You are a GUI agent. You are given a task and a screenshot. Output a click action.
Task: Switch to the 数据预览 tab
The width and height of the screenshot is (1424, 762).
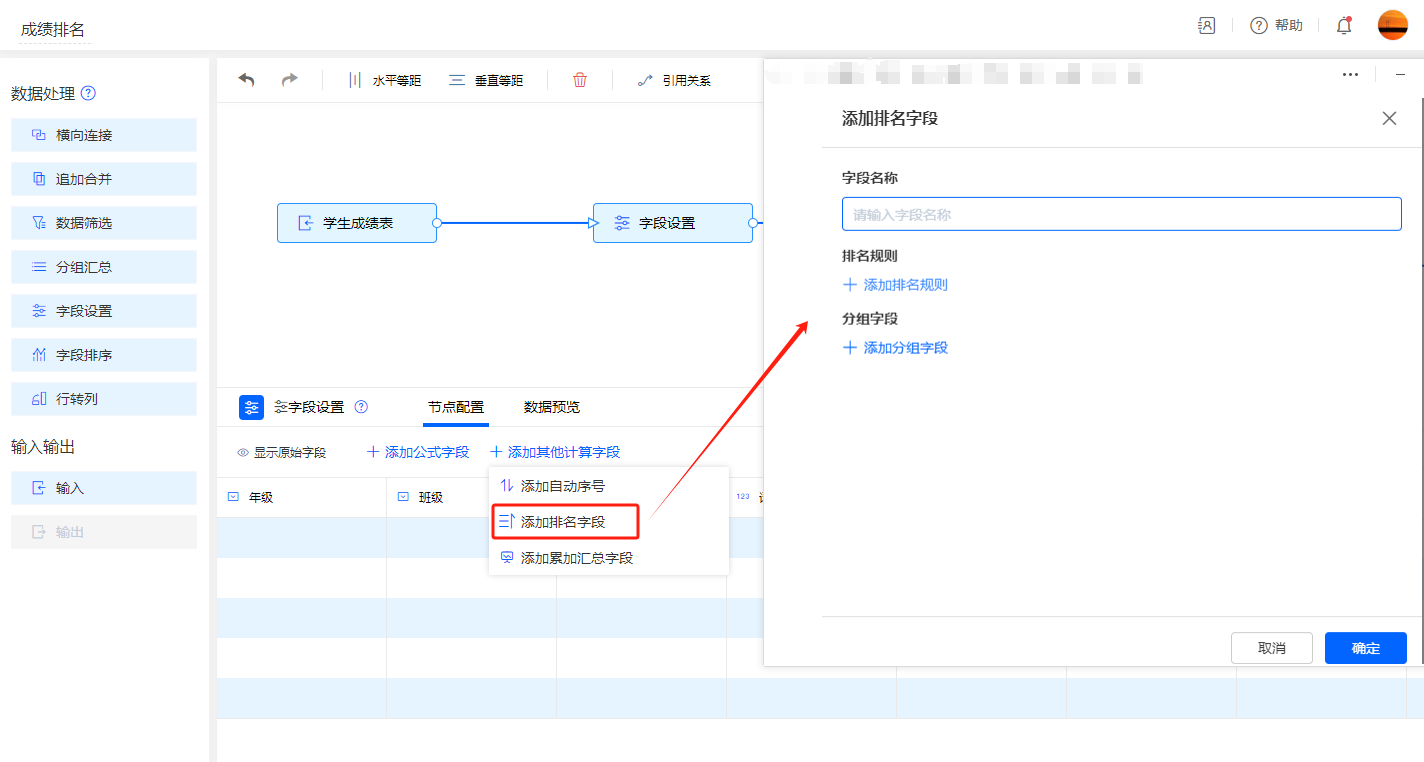pos(551,407)
